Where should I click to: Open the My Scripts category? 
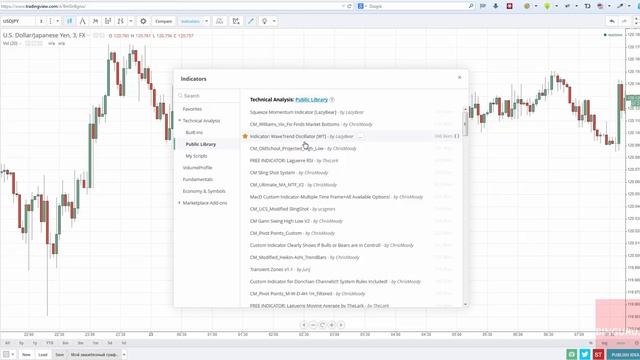click(196, 156)
